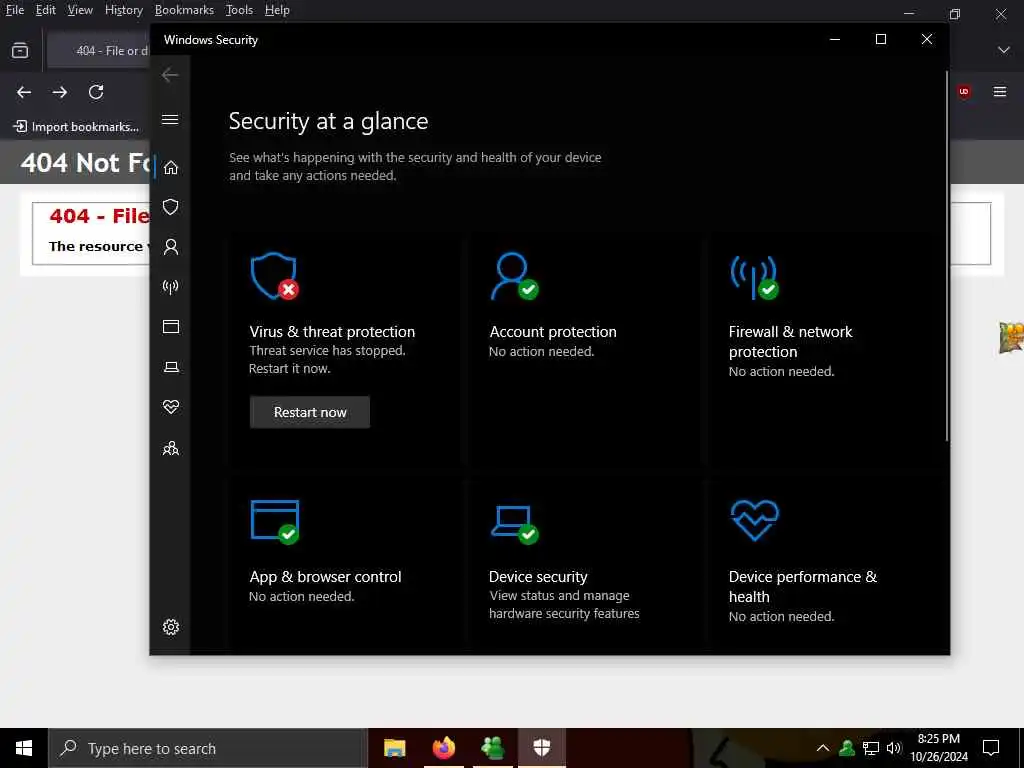Open the red extension icon in Firefox toolbar
The width and height of the screenshot is (1024, 768).
(964, 91)
